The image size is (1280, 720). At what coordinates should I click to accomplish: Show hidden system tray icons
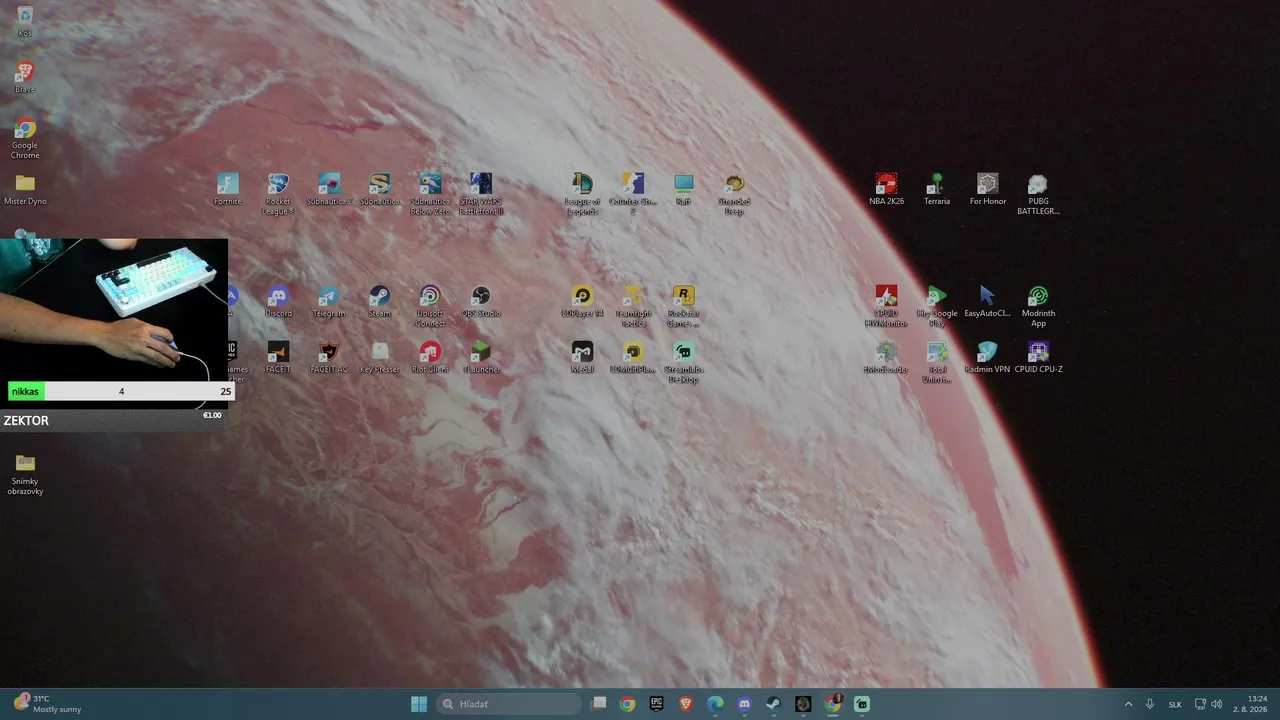(x=1129, y=704)
